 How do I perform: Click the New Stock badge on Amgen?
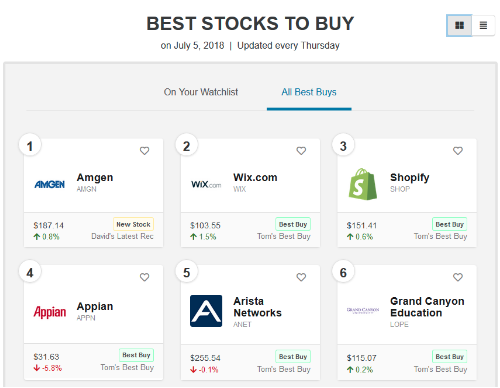[x=133, y=224]
